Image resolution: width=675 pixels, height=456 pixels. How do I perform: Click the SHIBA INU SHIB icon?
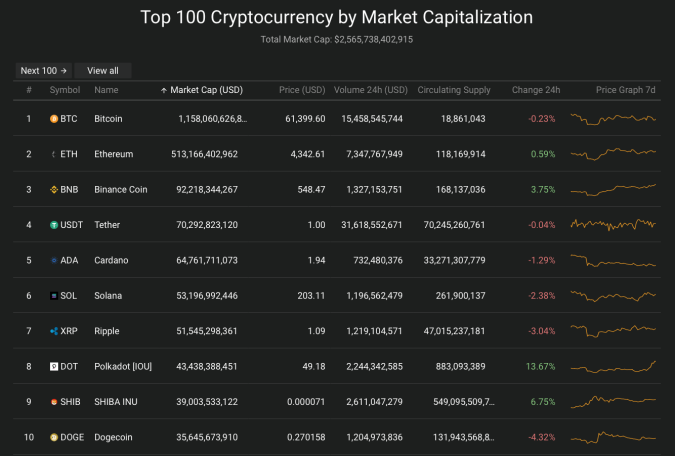point(54,402)
